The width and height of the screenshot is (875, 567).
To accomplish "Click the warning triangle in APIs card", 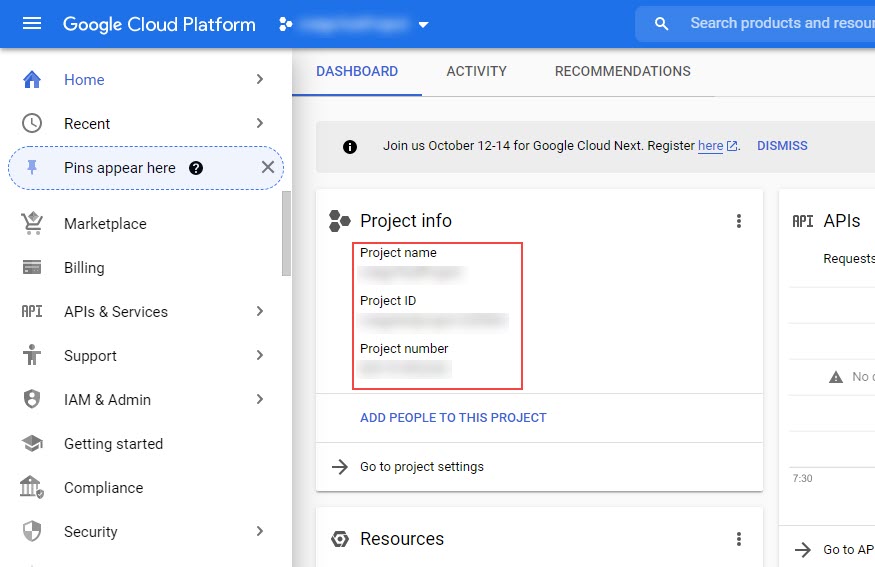I will (836, 377).
